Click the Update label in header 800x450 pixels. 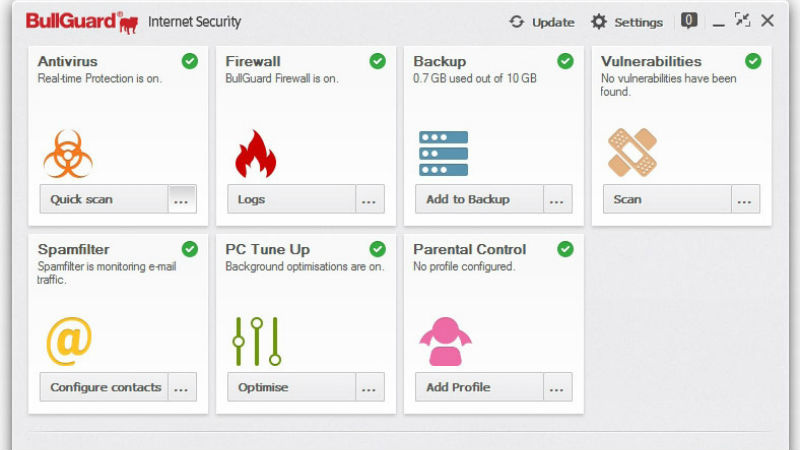(553, 22)
